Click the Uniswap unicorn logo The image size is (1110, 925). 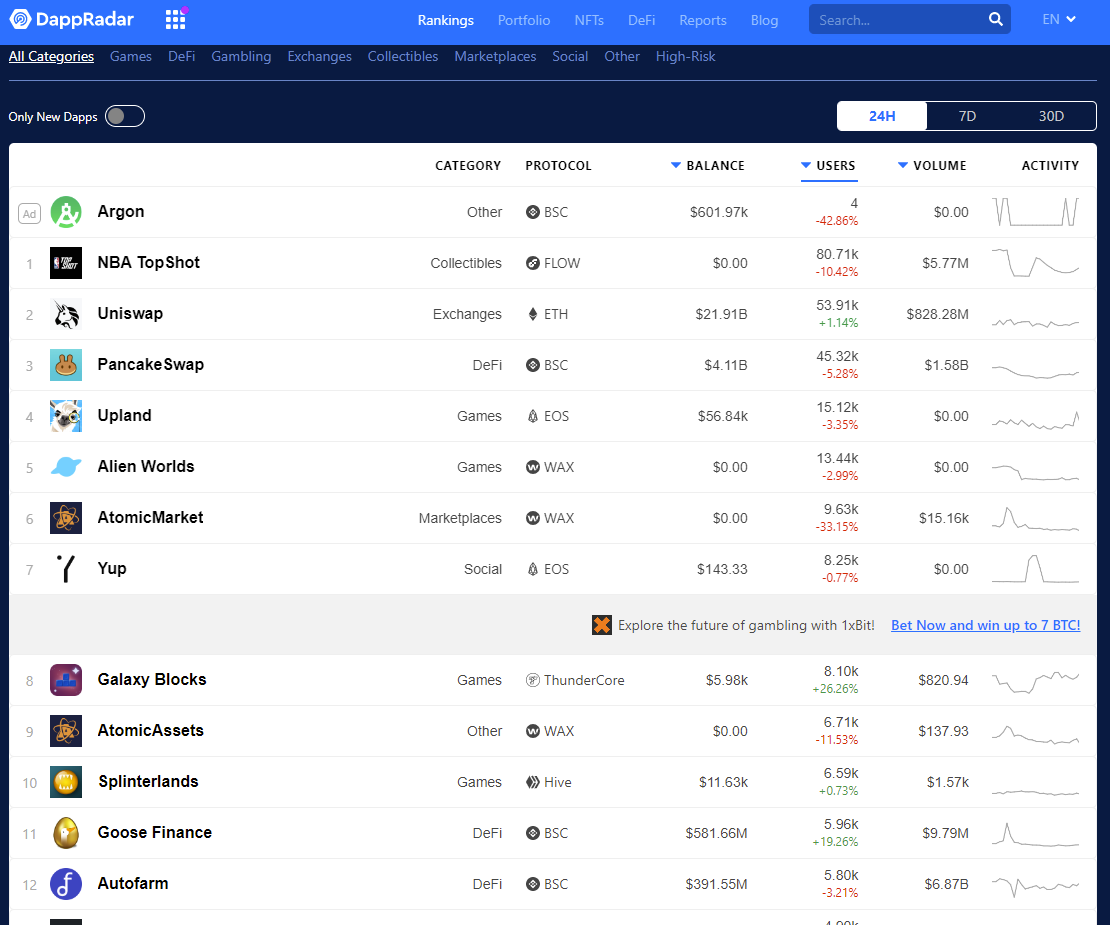(66, 314)
